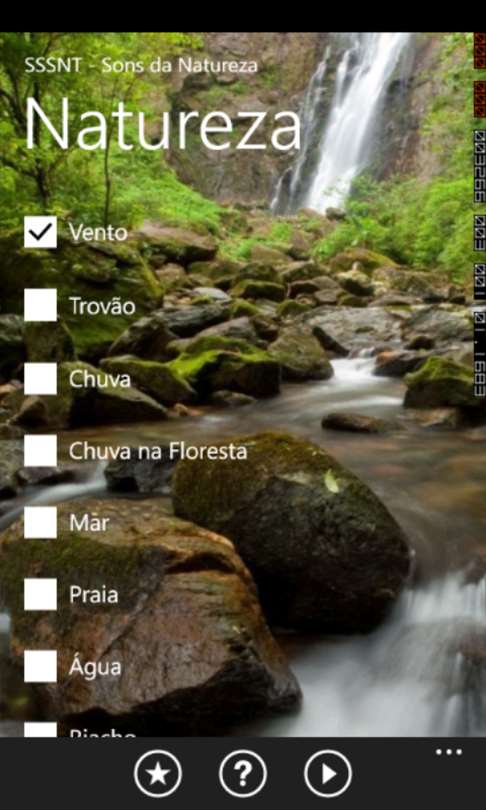This screenshot has width=486, height=810.
Task: Tap the star favorites icon
Action: coord(158,773)
